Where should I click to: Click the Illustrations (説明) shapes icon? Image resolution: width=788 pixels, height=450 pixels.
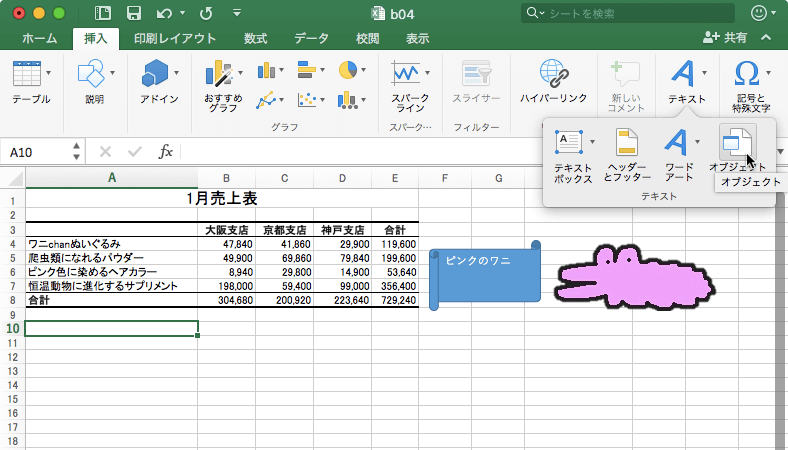91,73
